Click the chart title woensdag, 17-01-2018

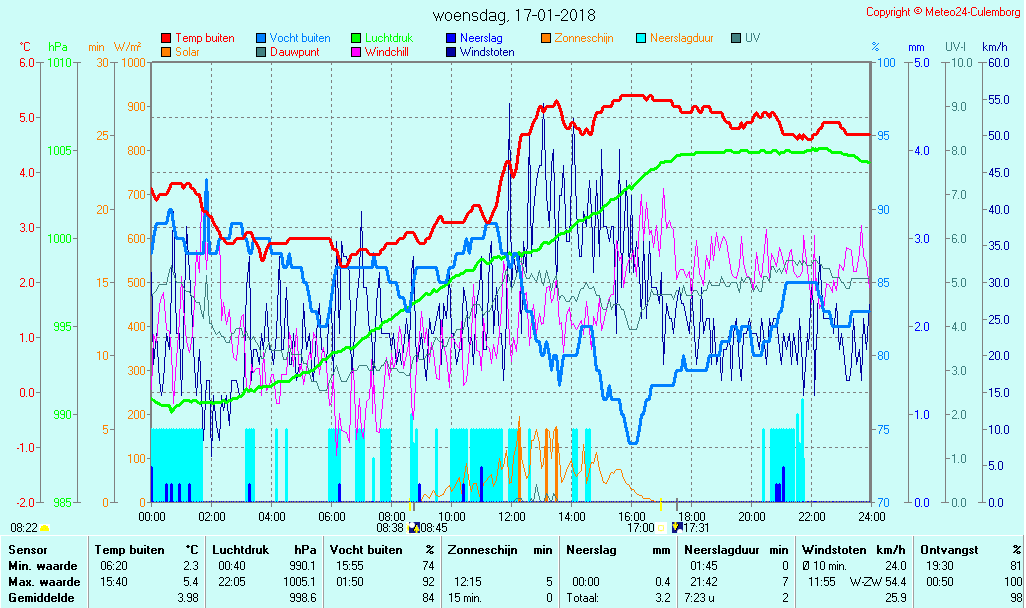click(x=514, y=16)
